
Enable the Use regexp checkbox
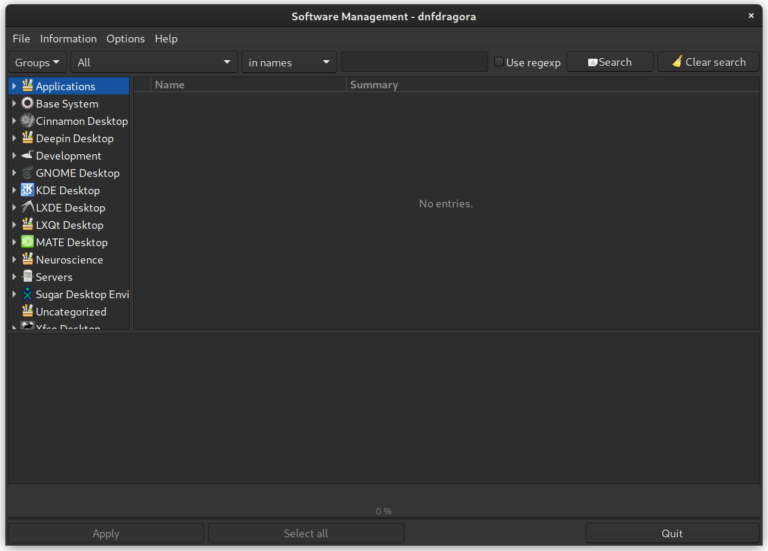coord(499,62)
